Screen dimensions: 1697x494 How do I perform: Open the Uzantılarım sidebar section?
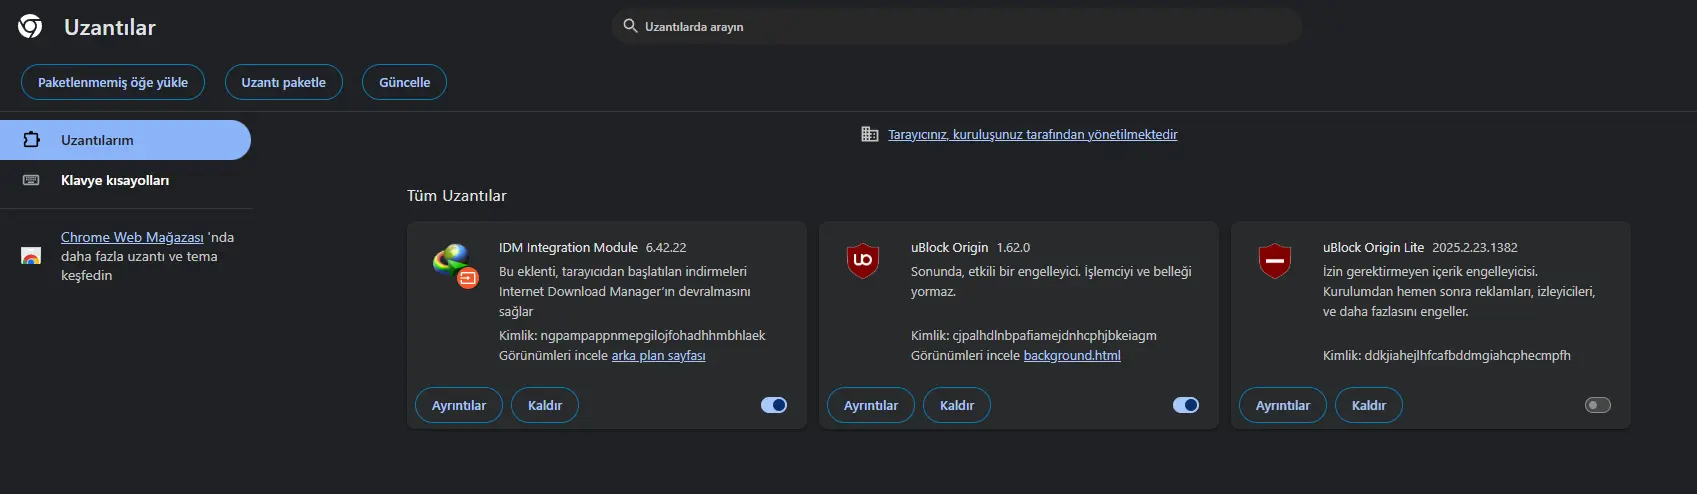coord(125,140)
